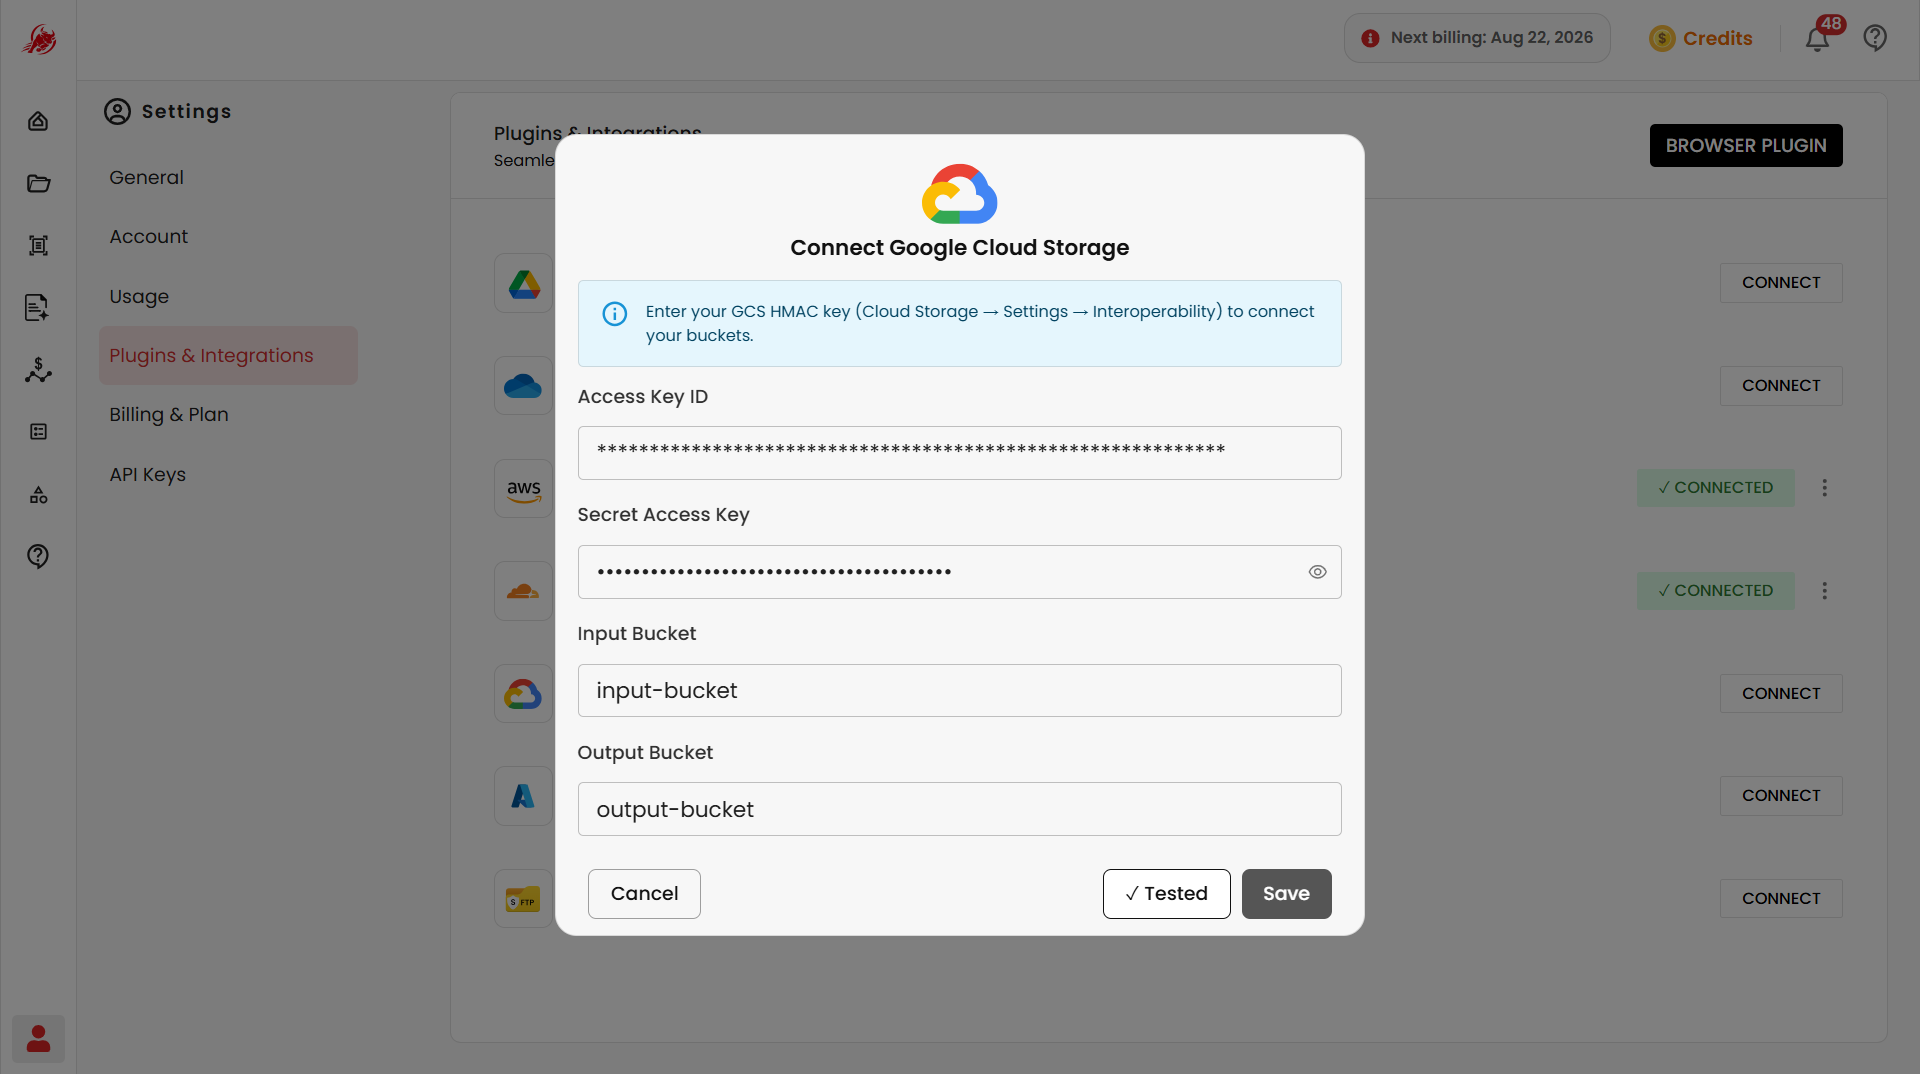Connect the SFTP integration

tap(1781, 899)
